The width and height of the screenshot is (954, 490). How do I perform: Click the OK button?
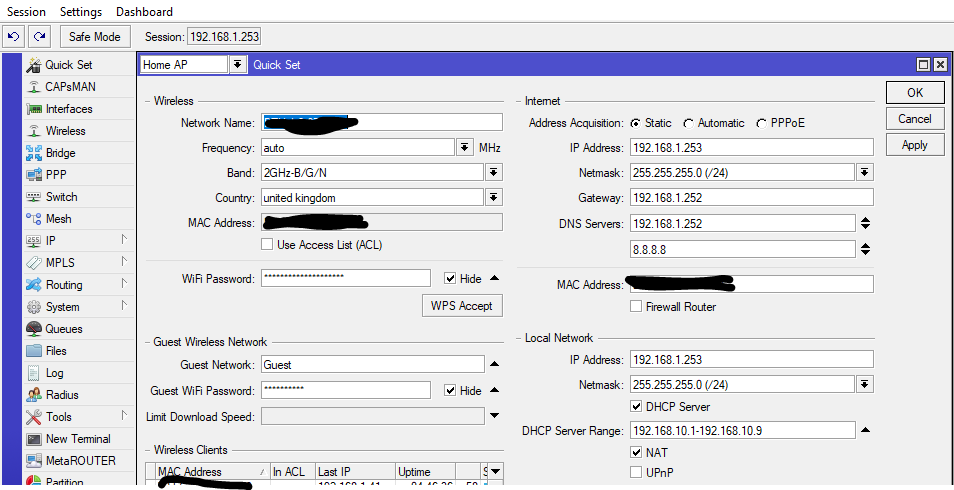pos(915,93)
